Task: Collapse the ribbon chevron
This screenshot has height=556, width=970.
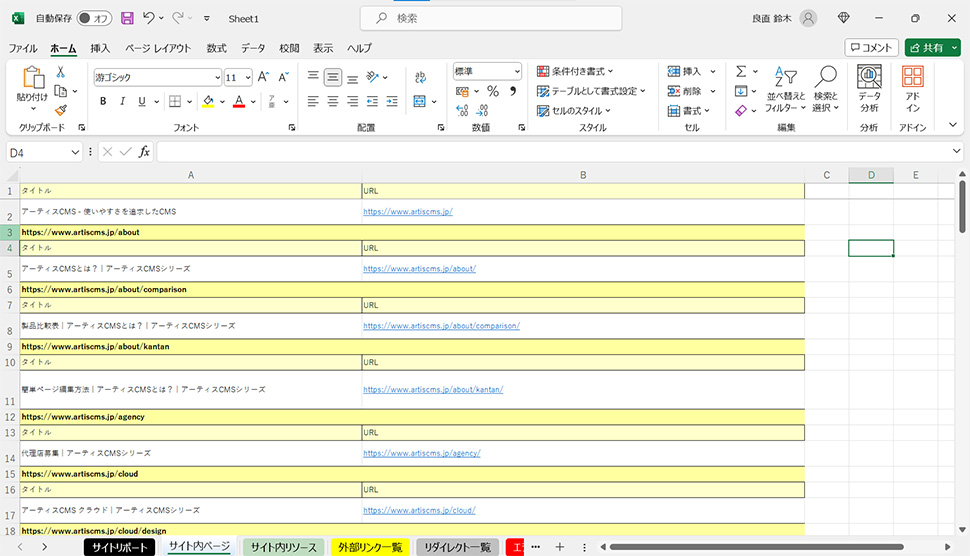Action: pyautogui.click(x=953, y=125)
